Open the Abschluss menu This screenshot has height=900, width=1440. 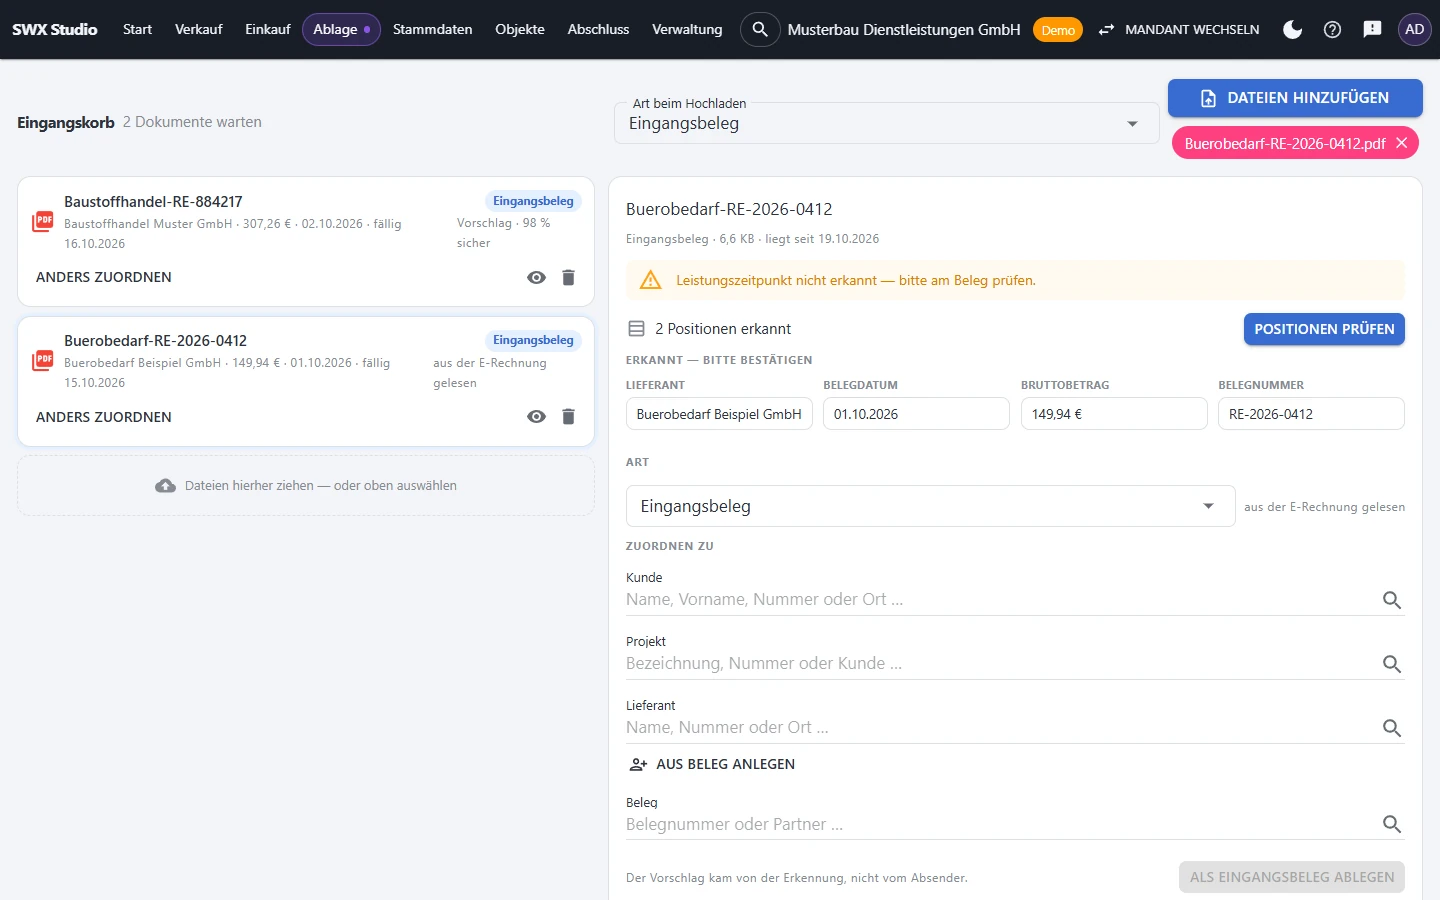click(x=598, y=29)
